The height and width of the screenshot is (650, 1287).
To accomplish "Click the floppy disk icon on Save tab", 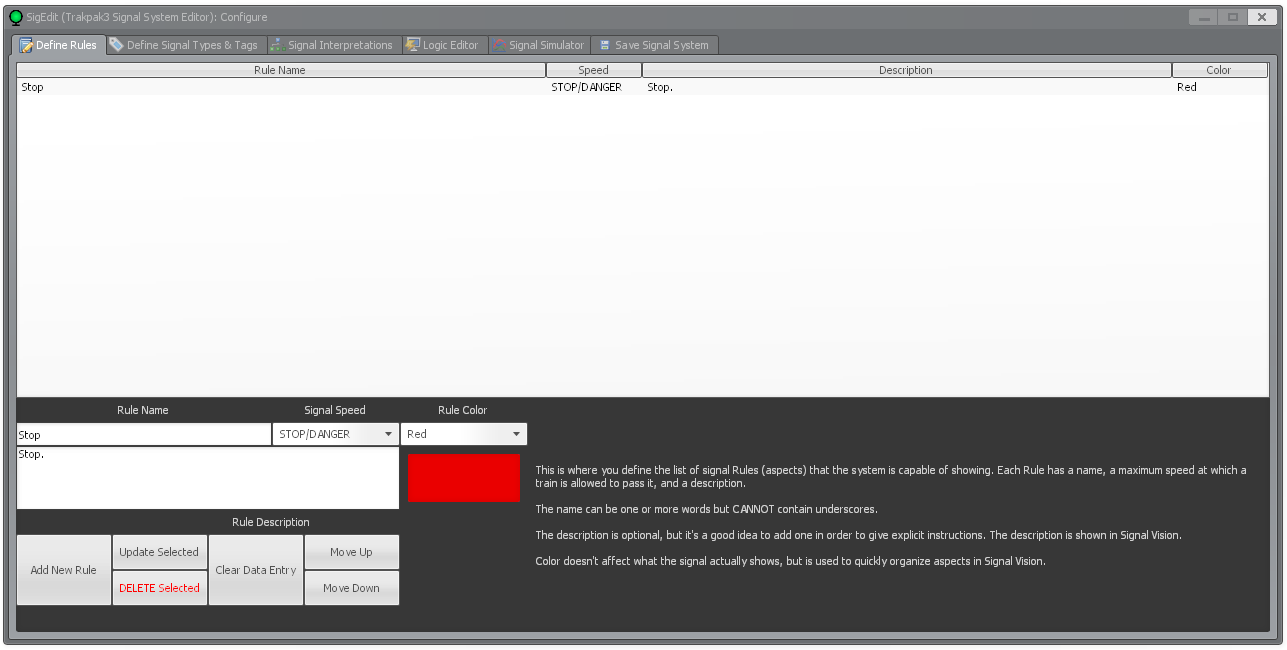I will [605, 45].
